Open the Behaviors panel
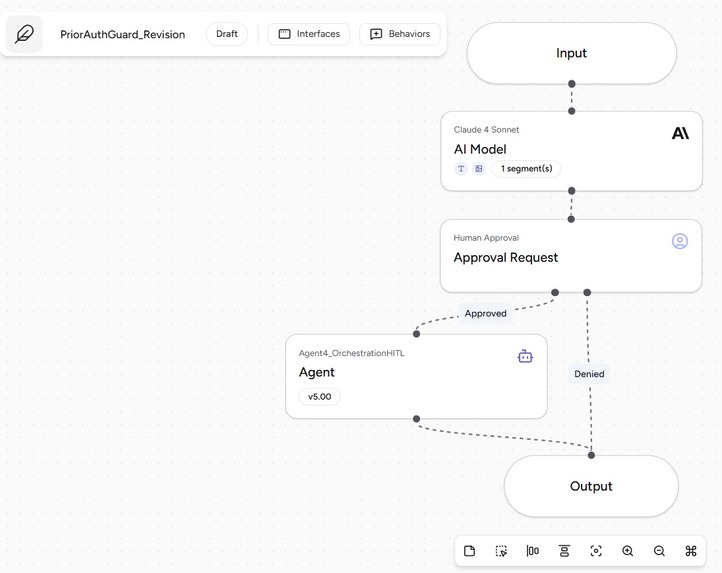Screen dimensions: 722x573 (x=400, y=34)
